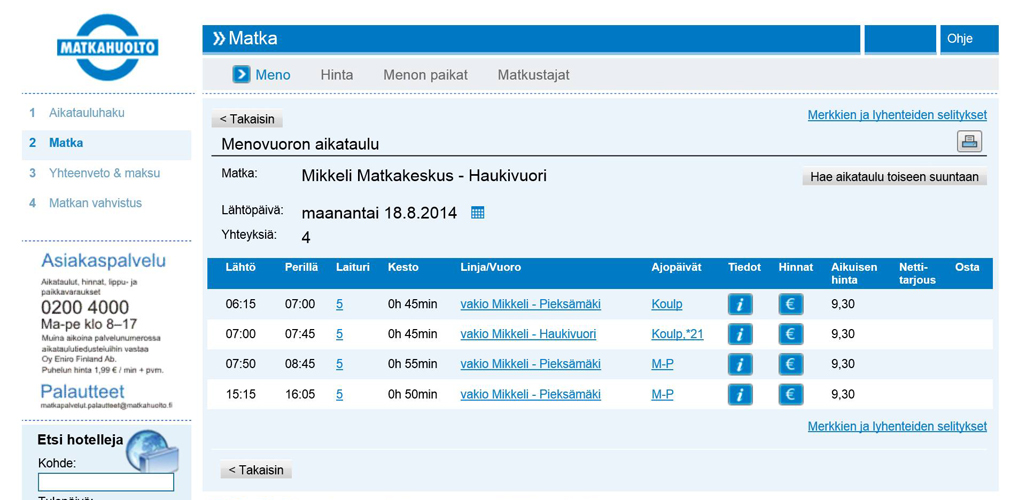Click the Meno arrow icon
The height and width of the screenshot is (500, 1026).
click(241, 75)
